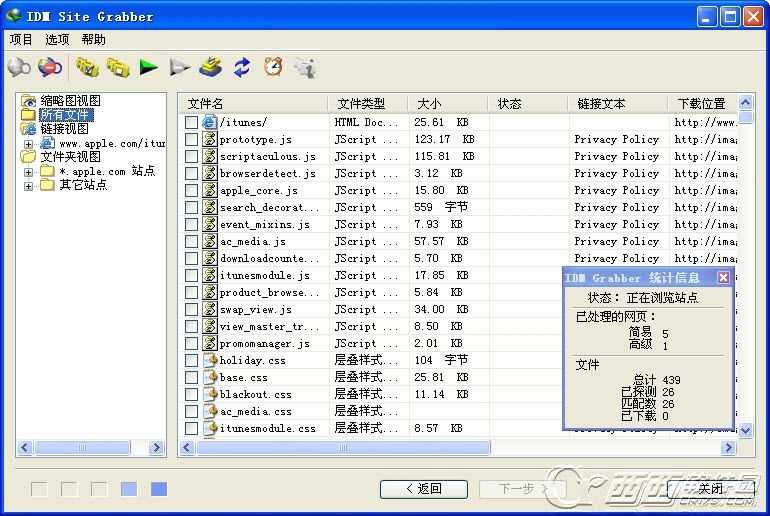This screenshot has height=516, width=770.
Task: Expand the 其它站点 folder node
Action: click(x=28, y=186)
